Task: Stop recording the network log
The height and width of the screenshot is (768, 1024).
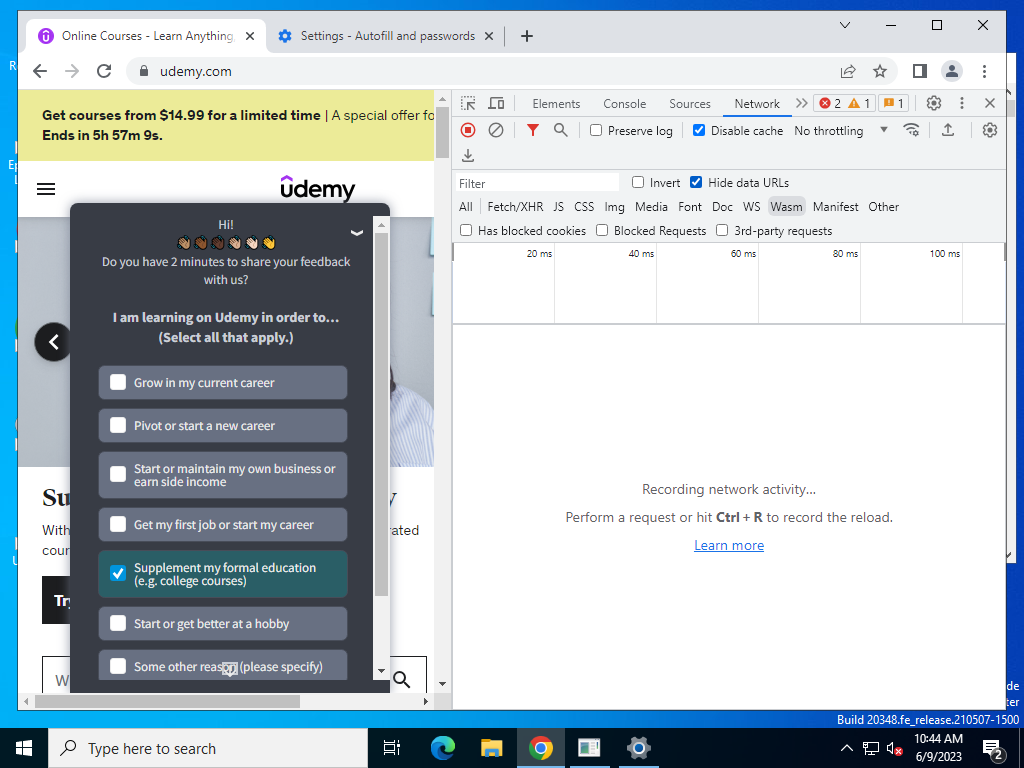Action: tap(468, 130)
